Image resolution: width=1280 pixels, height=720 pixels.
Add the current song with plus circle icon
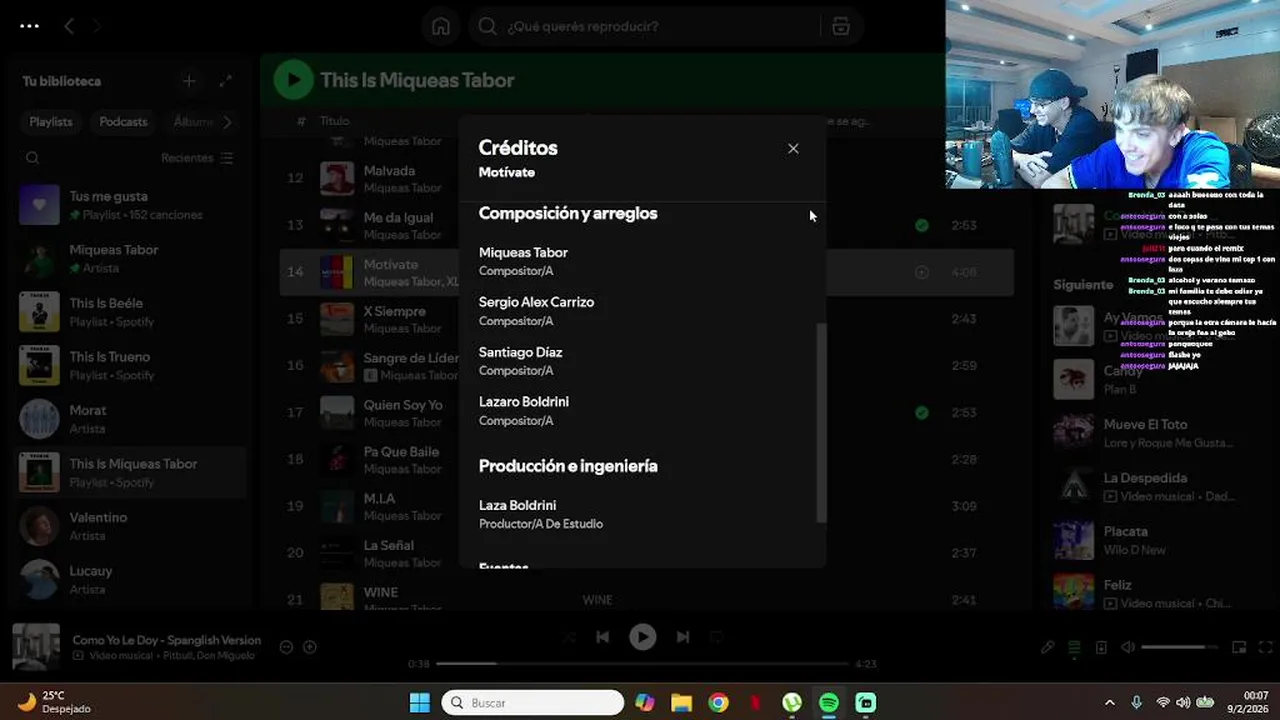(310, 647)
